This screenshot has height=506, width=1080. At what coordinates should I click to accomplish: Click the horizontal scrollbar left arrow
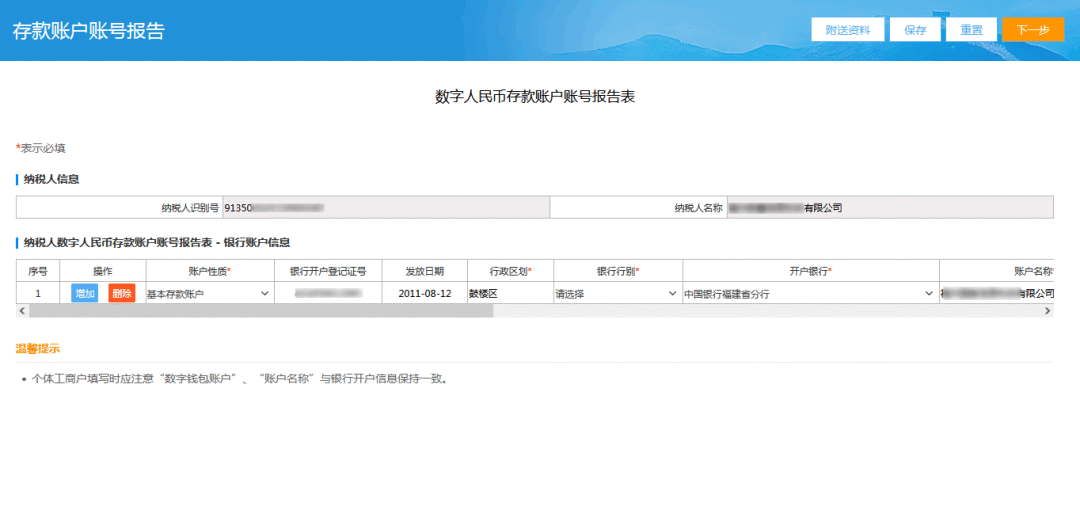[22, 311]
